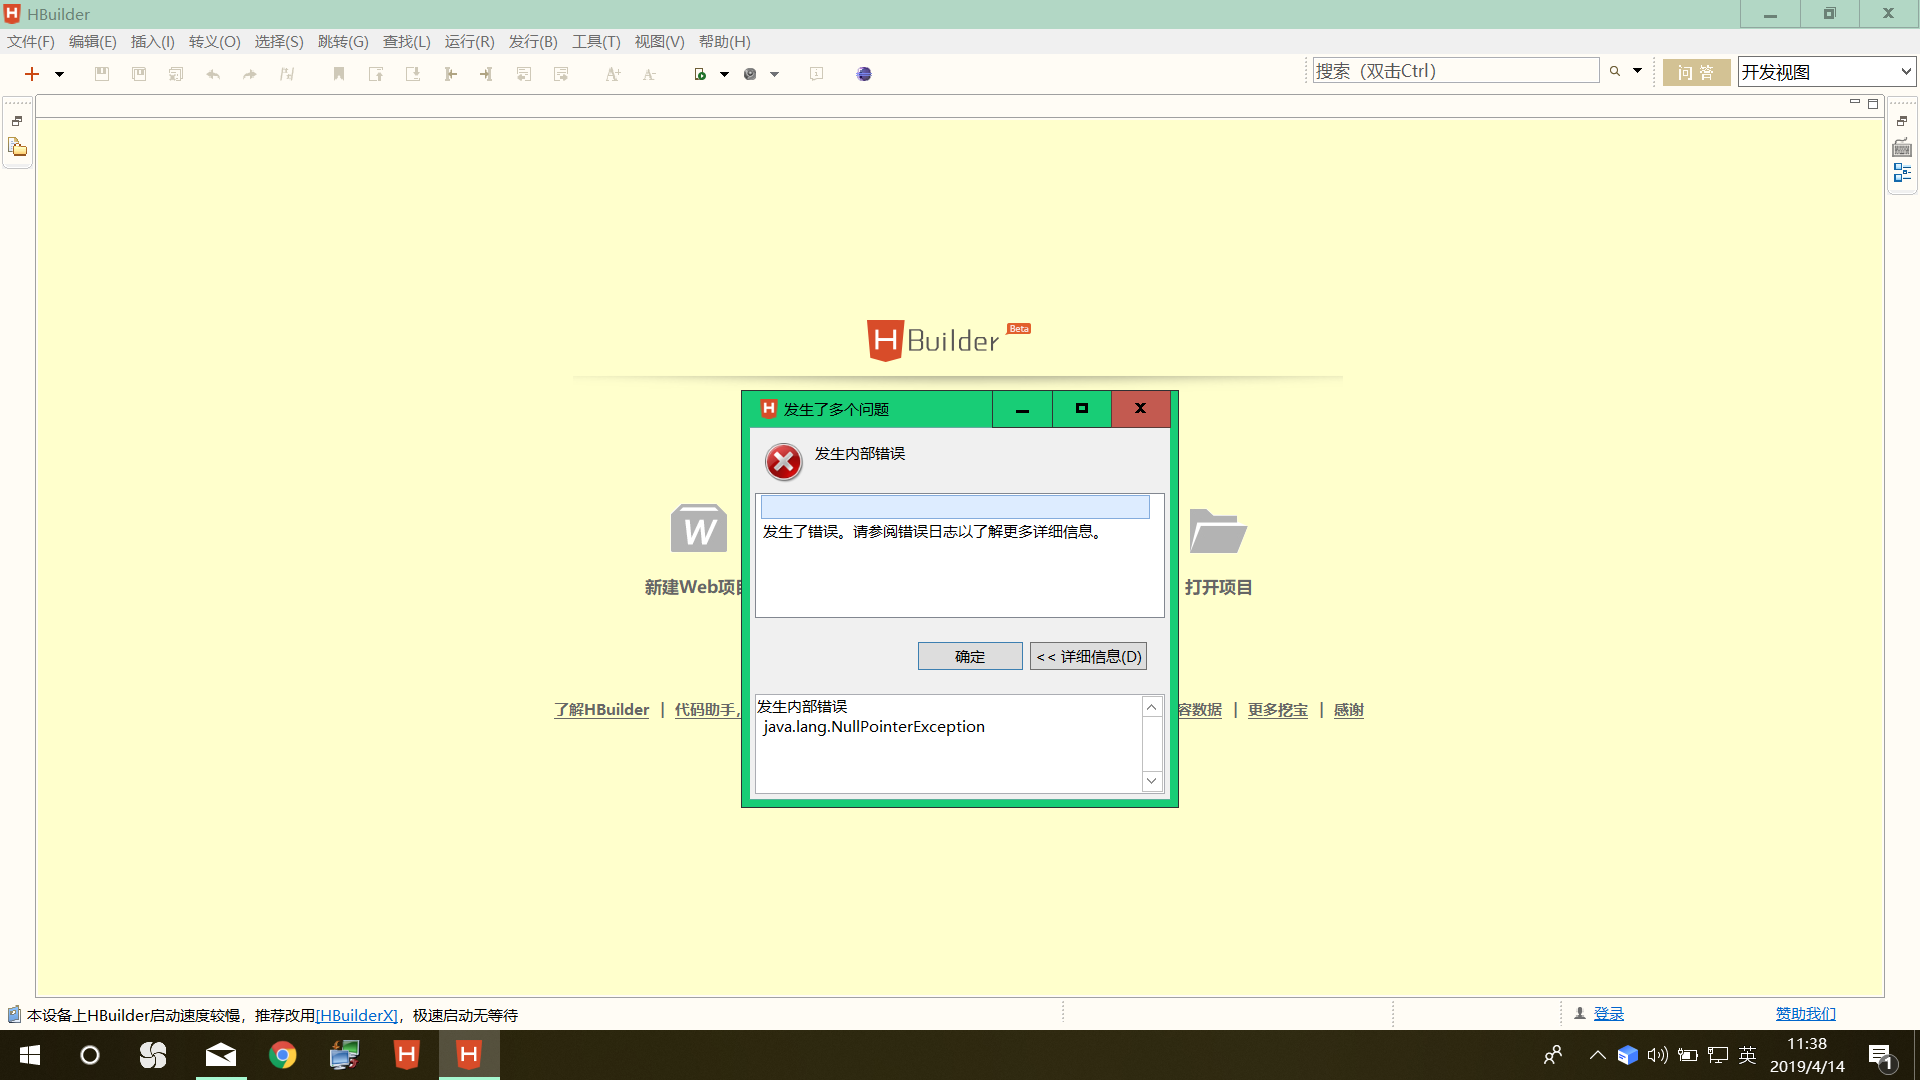
Task: Follow the HBuilderX link in status bar
Action: coord(357,1015)
